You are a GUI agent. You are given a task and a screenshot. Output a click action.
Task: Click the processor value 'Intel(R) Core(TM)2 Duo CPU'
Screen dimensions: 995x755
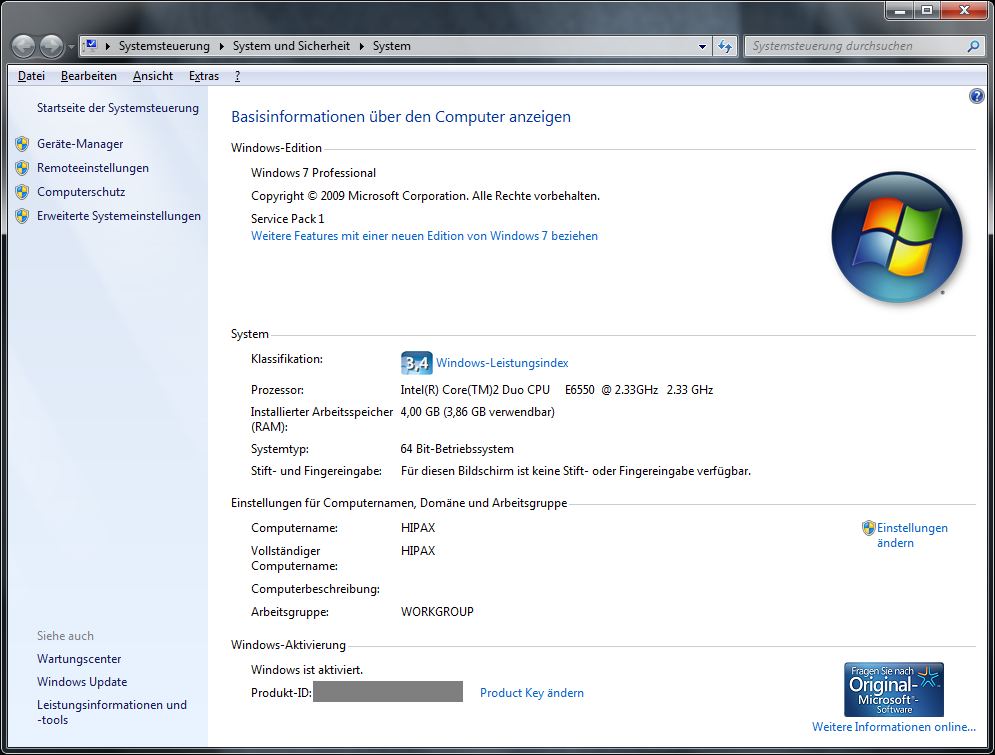(x=475, y=390)
